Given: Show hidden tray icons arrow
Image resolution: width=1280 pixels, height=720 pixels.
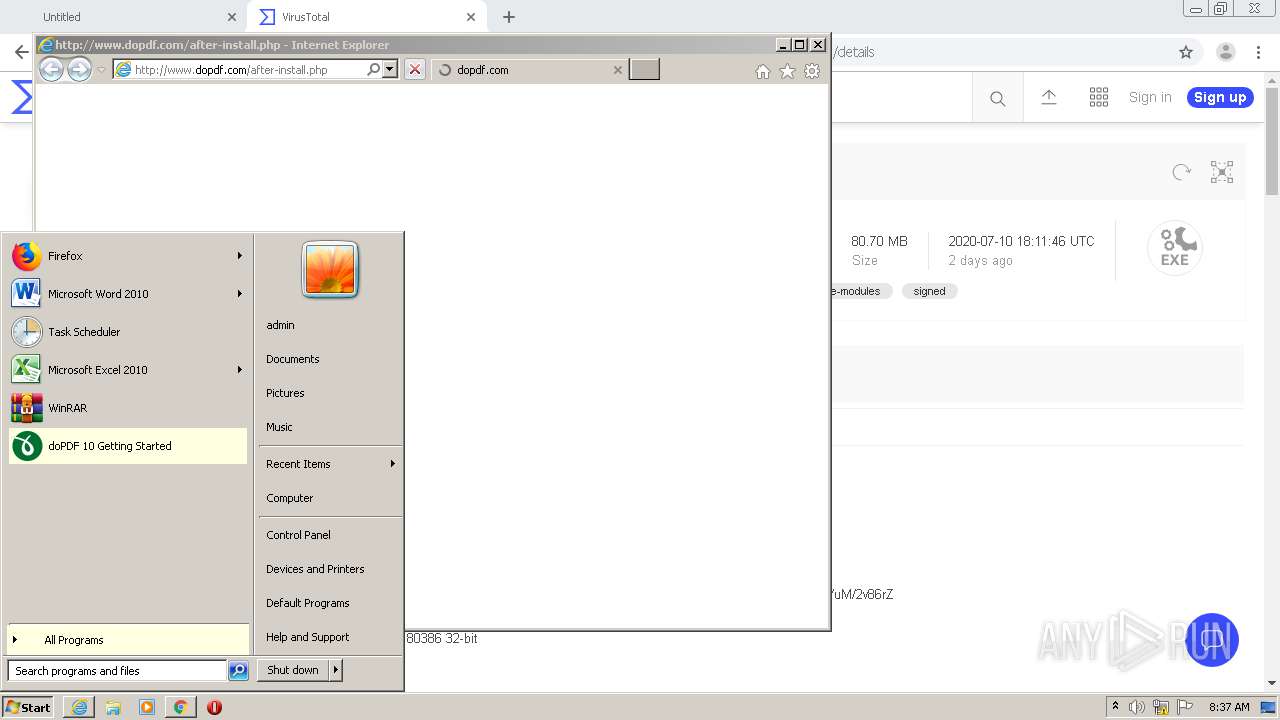Looking at the screenshot, I should (x=1115, y=707).
